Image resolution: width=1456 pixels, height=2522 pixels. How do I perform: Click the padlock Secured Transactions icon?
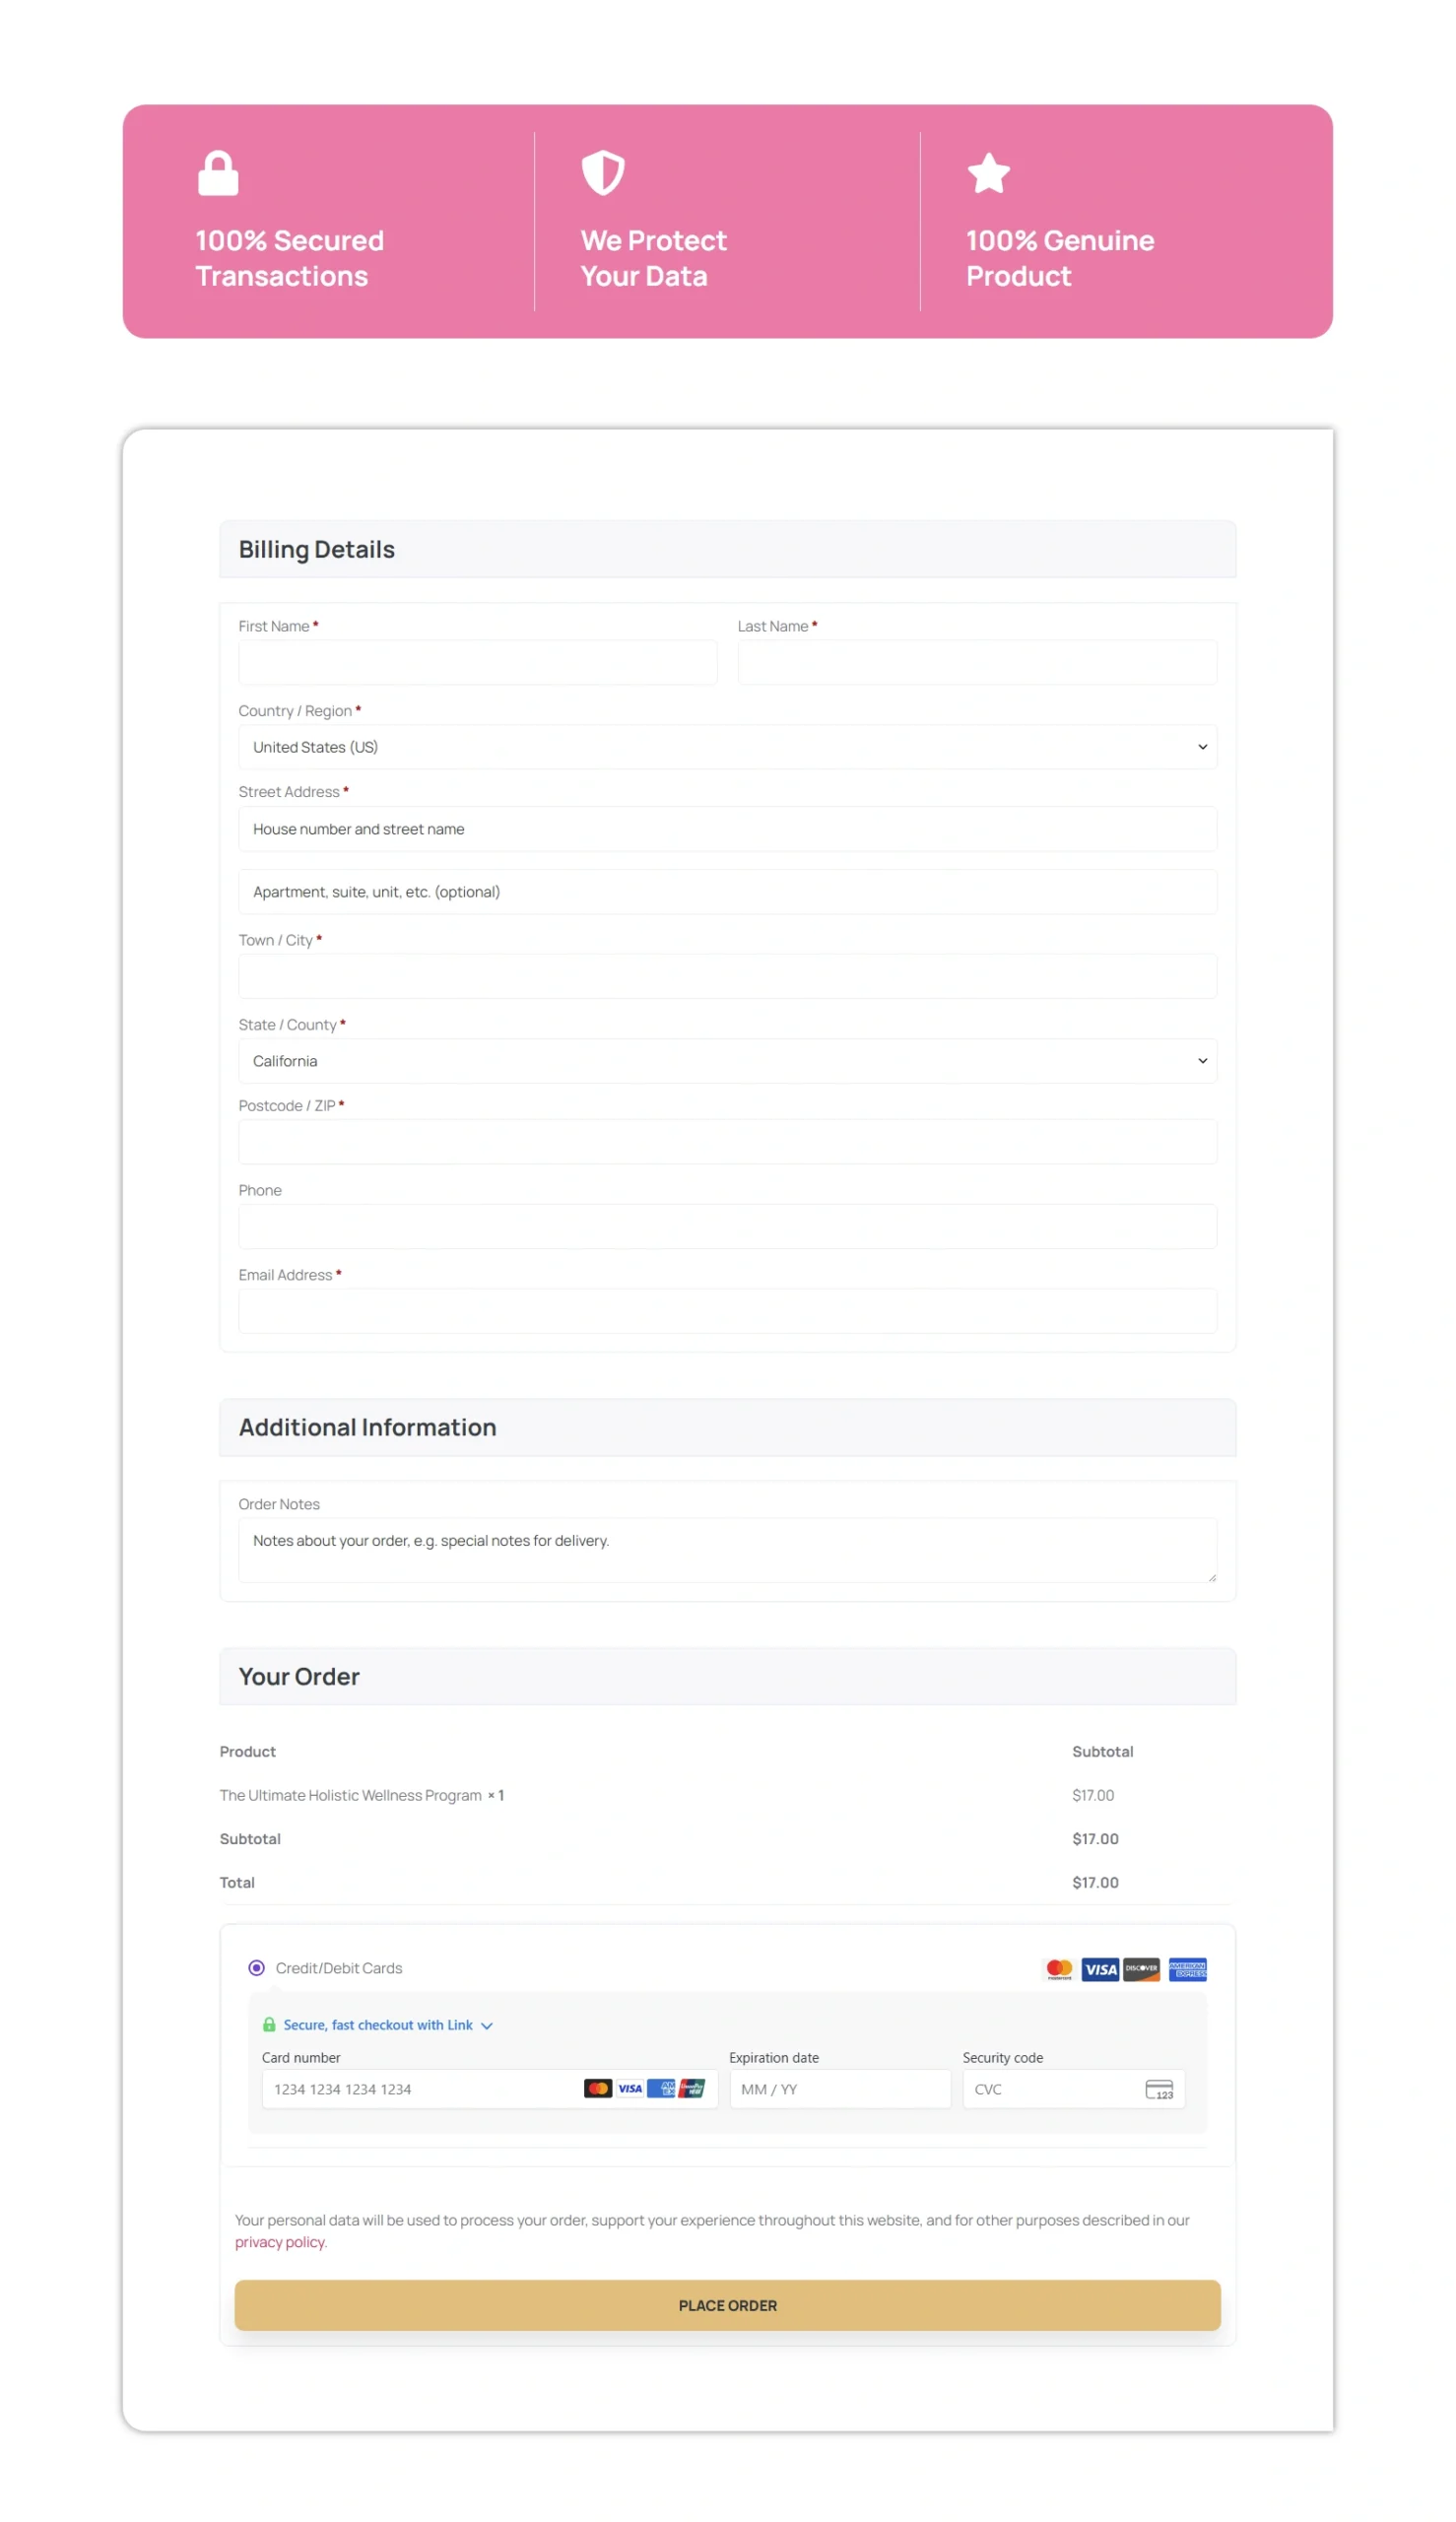tap(218, 173)
